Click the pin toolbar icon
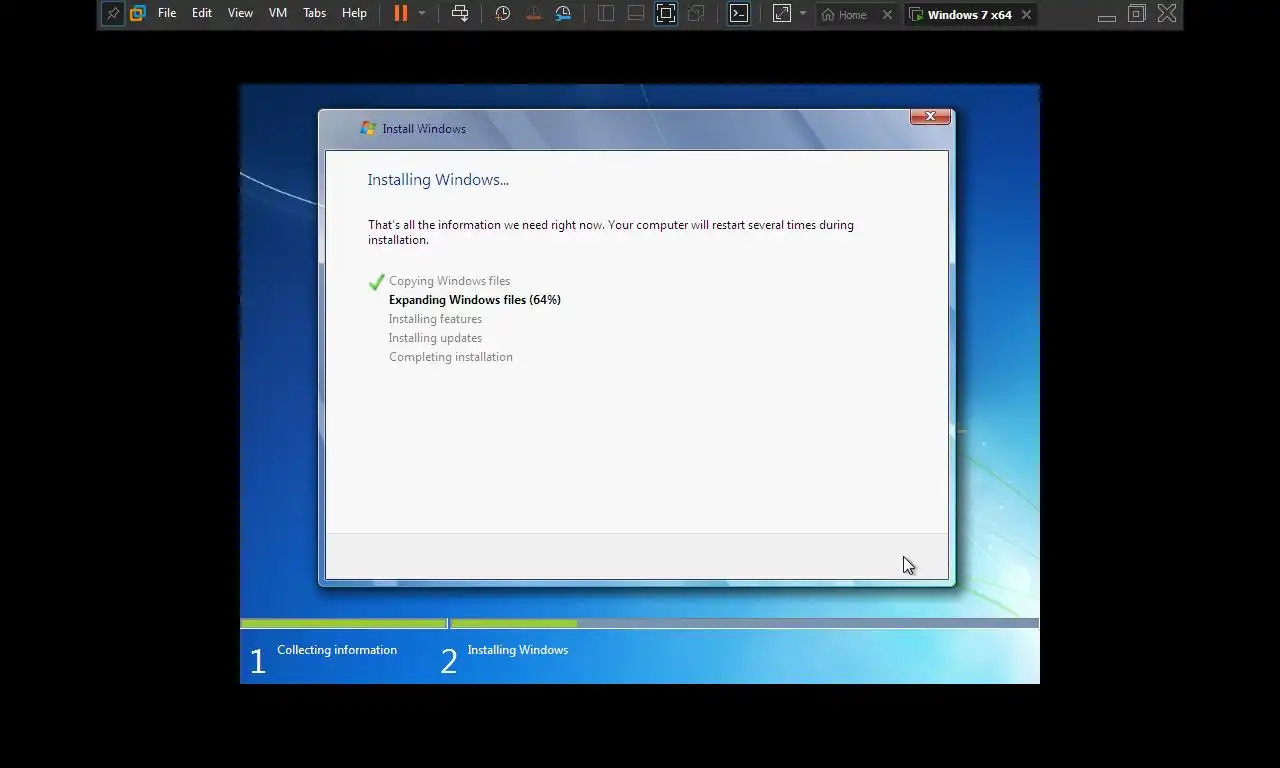 point(113,14)
